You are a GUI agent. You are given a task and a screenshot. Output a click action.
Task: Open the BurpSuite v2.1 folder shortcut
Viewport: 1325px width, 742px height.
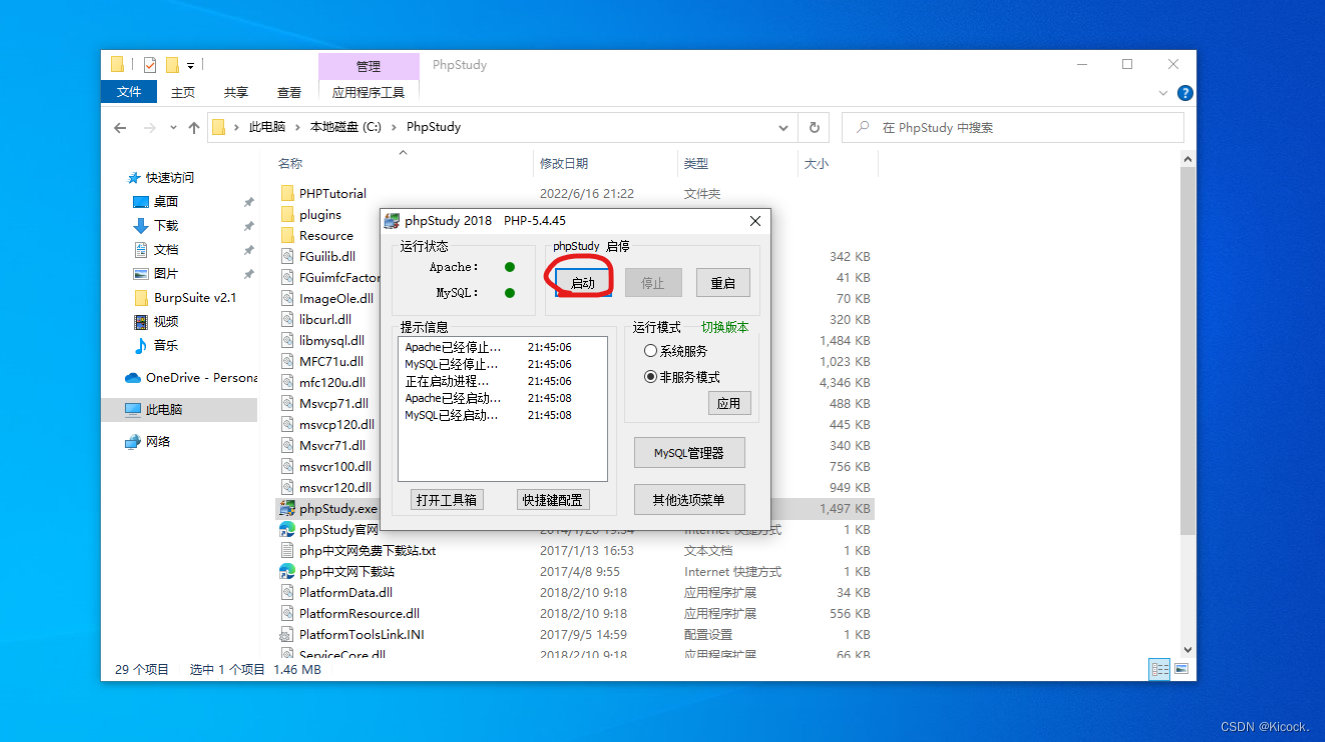coord(185,298)
